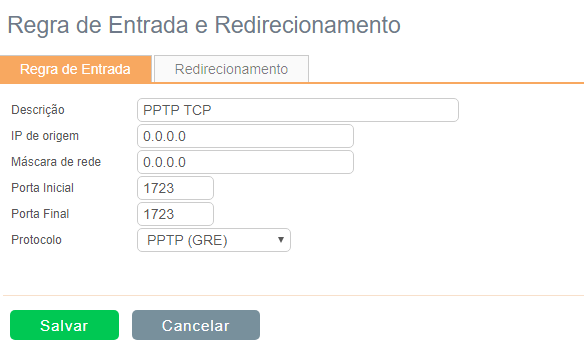Click the Protocolo dropdown arrow icon

tap(281, 240)
